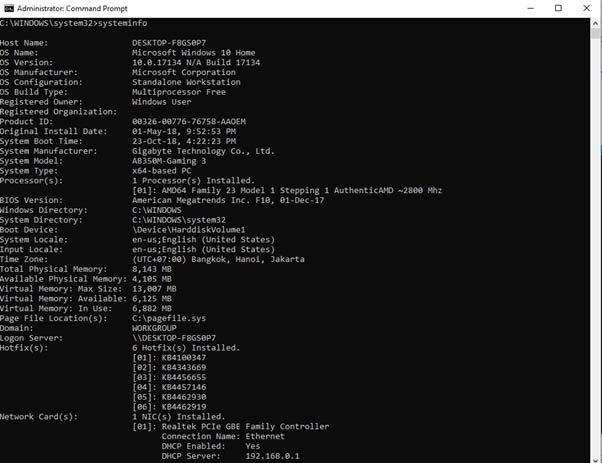Image resolution: width=602 pixels, height=463 pixels.
Task: Click boot time '23-Oct-18, 4:22:23 PM'
Action: pyautogui.click(x=184, y=141)
